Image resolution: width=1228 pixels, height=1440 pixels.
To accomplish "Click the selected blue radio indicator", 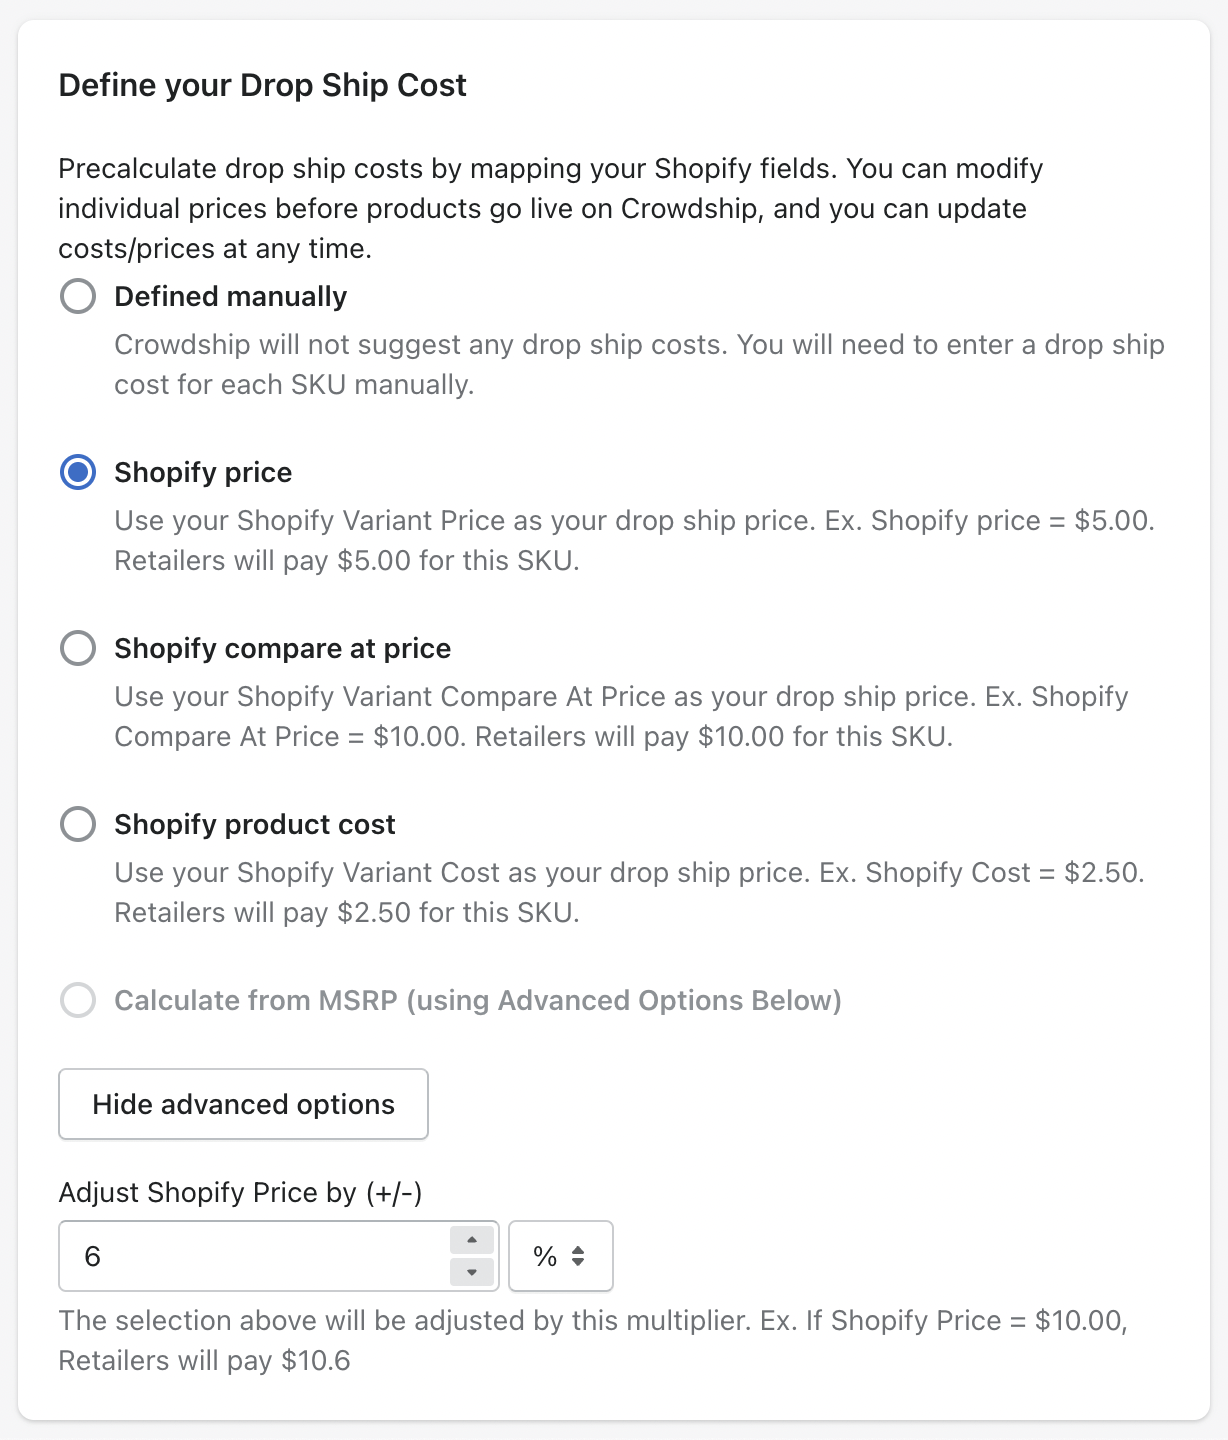I will point(78,472).
